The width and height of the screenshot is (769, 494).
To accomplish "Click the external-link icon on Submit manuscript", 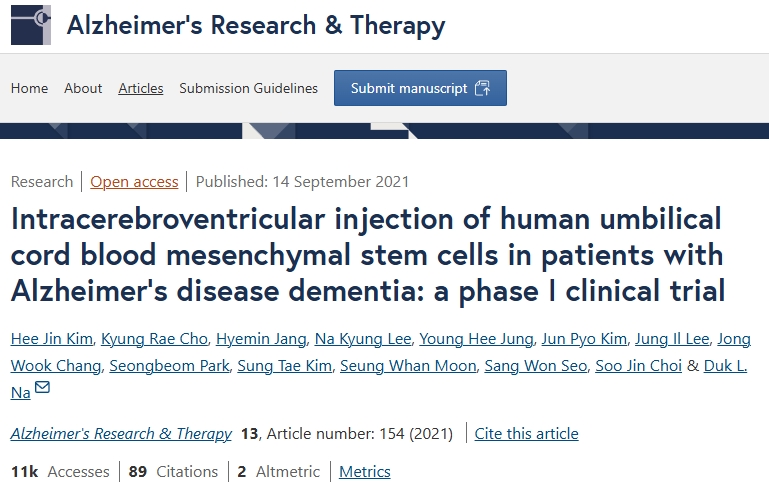I will pos(483,88).
